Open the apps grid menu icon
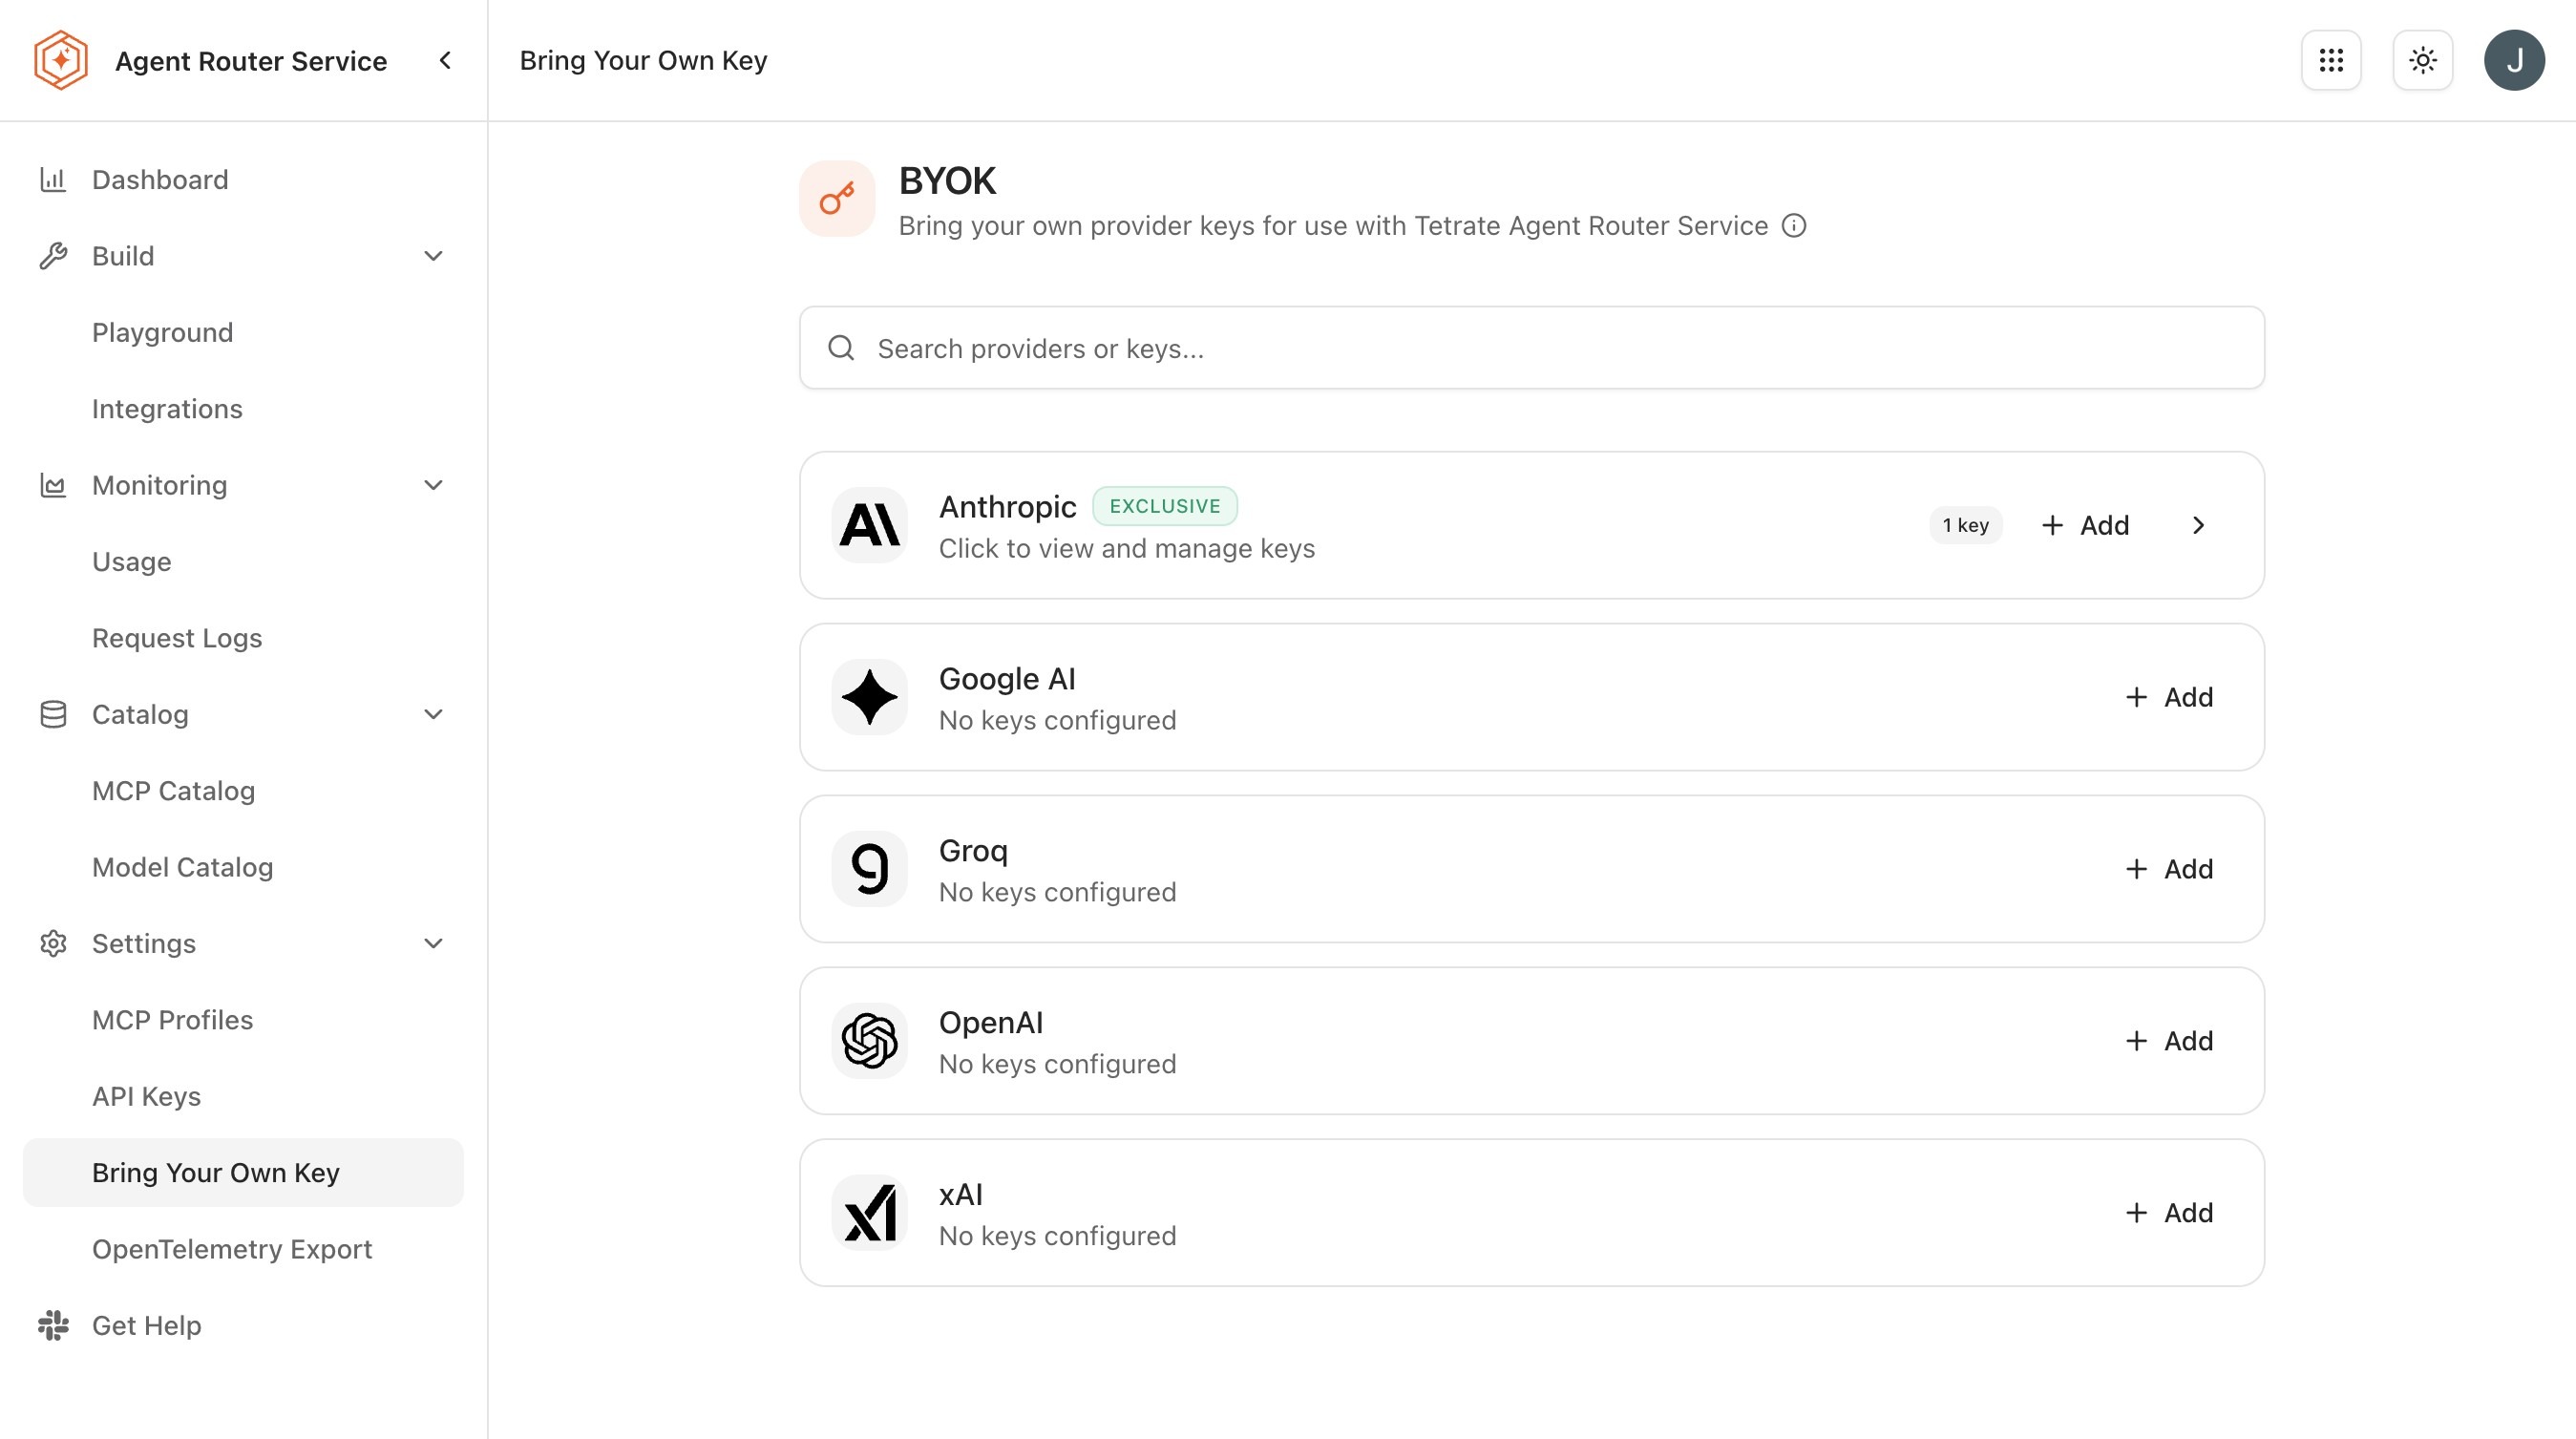 (x=2331, y=60)
